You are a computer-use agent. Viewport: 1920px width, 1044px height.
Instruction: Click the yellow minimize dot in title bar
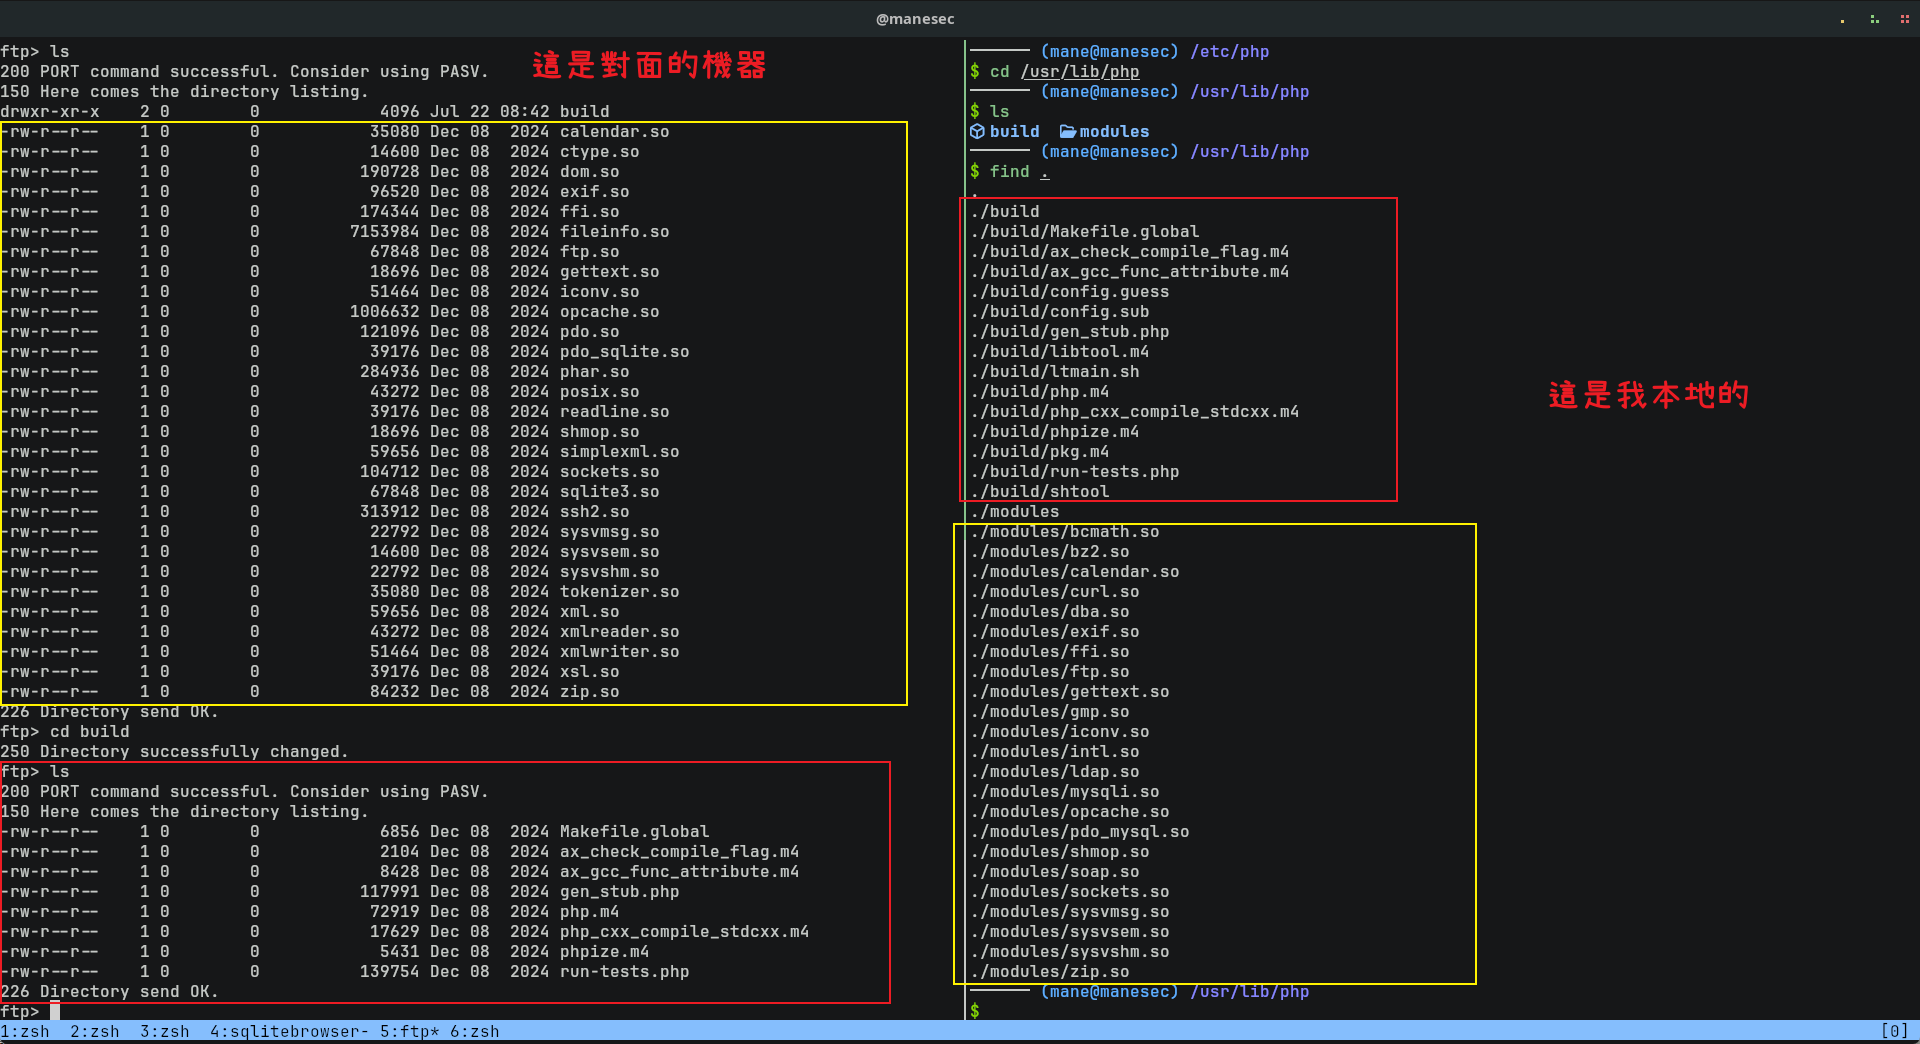[x=1842, y=20]
